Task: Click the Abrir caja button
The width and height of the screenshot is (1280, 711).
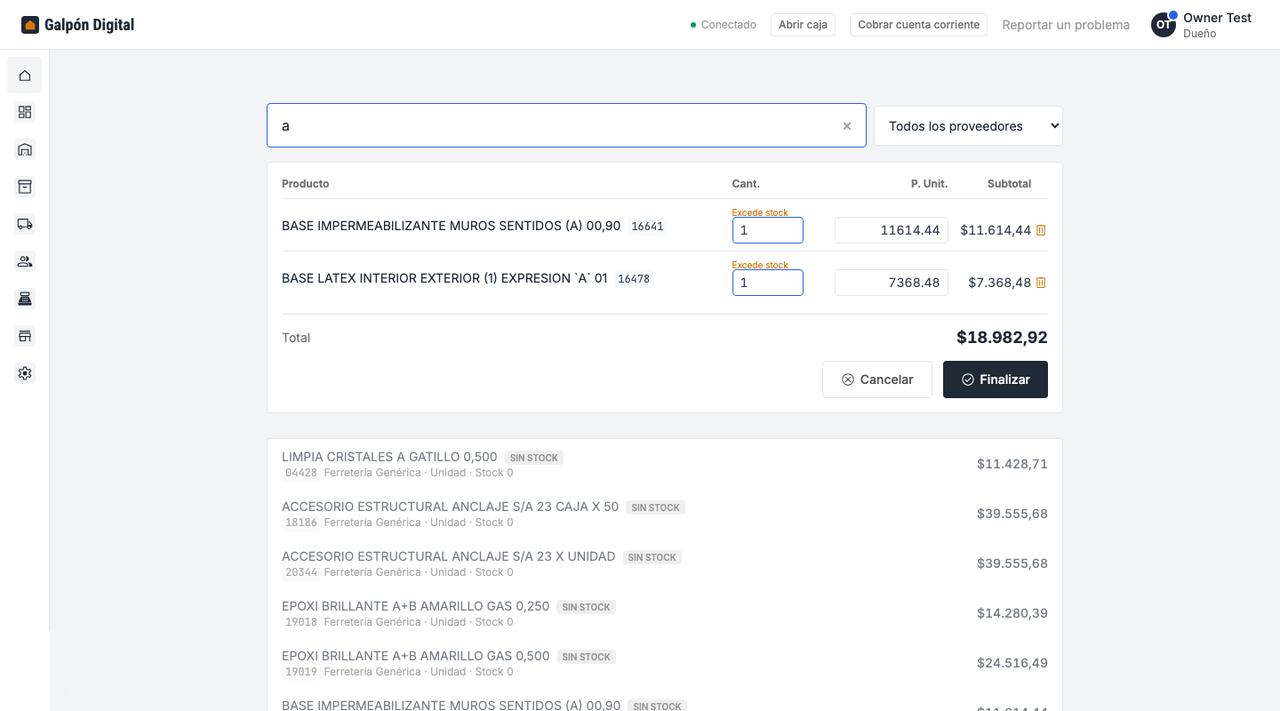Action: (x=803, y=25)
